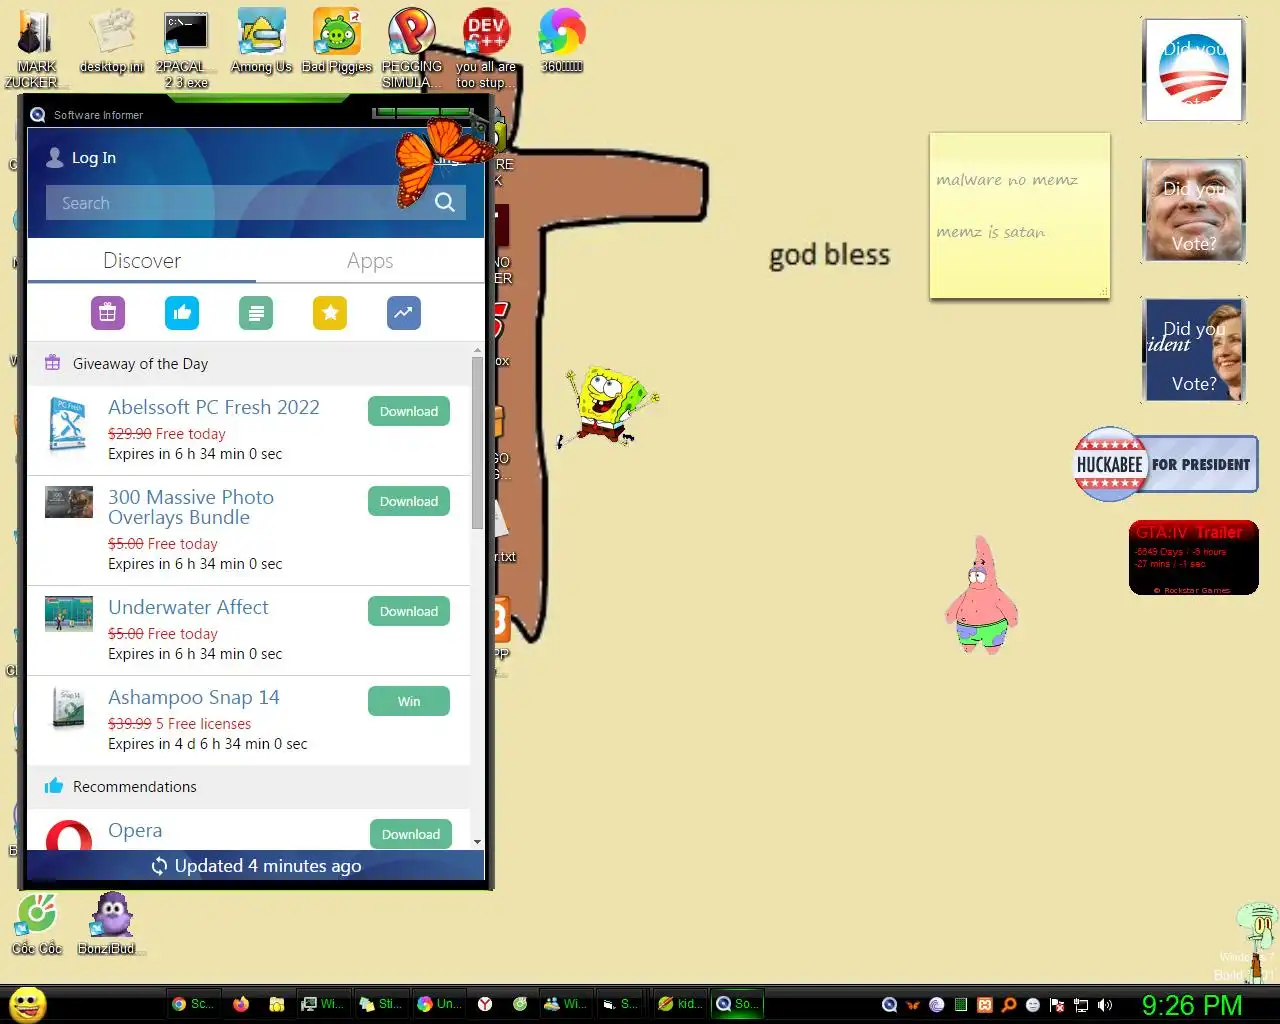1280x1024 pixels.
Task: Open the desktop.ini desktop file
Action: click(112, 40)
